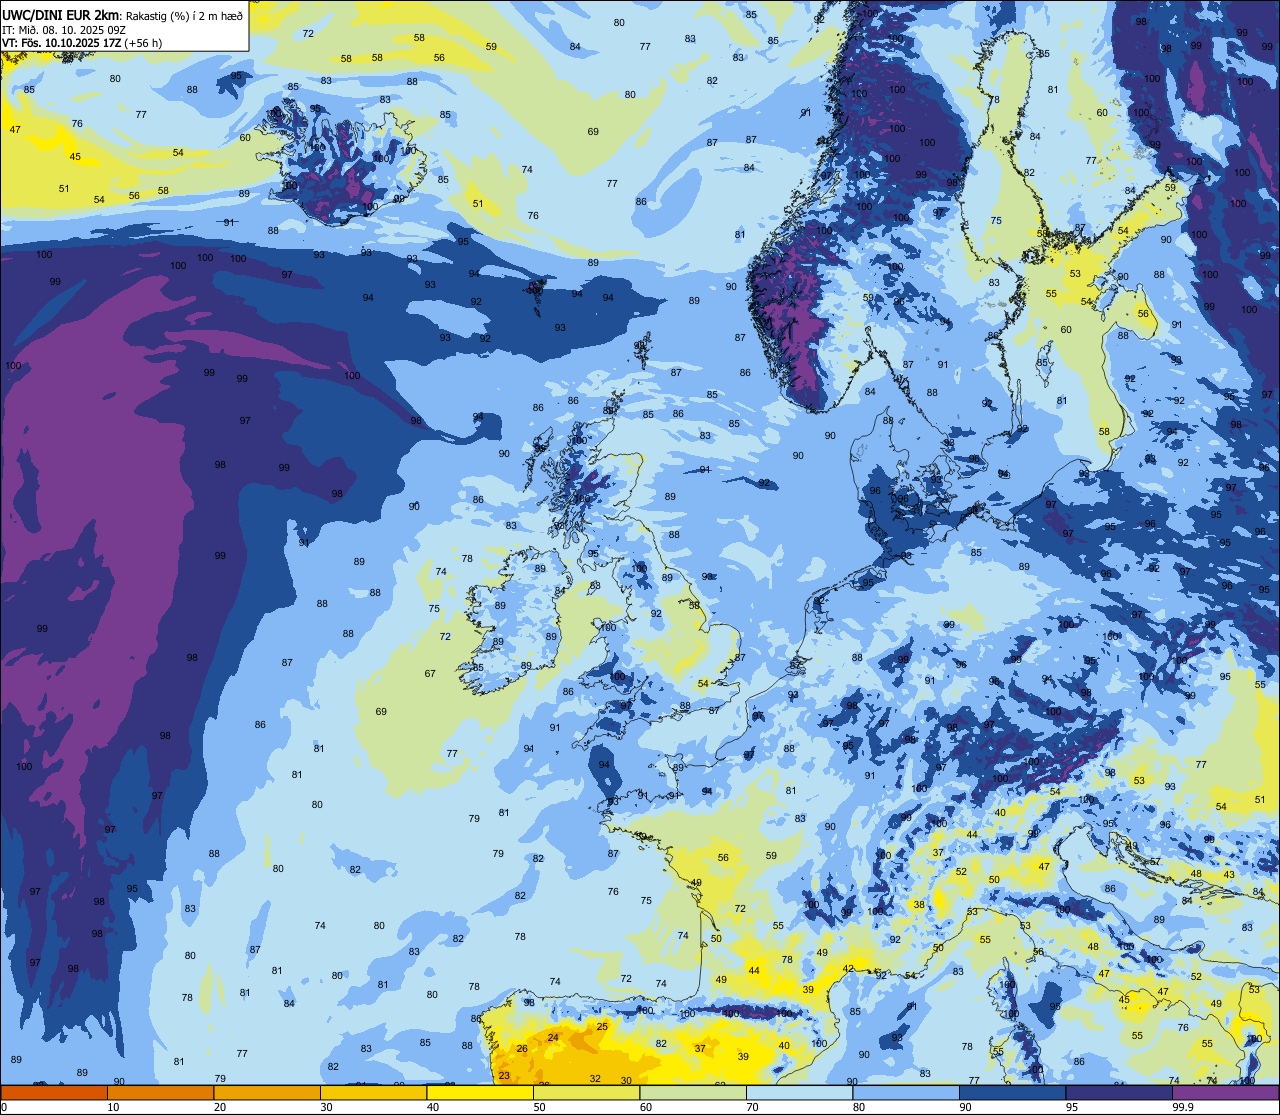Click the 'VT: Fös. 10.10.2025 17Z (+56 h)' line
The height and width of the screenshot is (1115, 1280).
pos(83,43)
